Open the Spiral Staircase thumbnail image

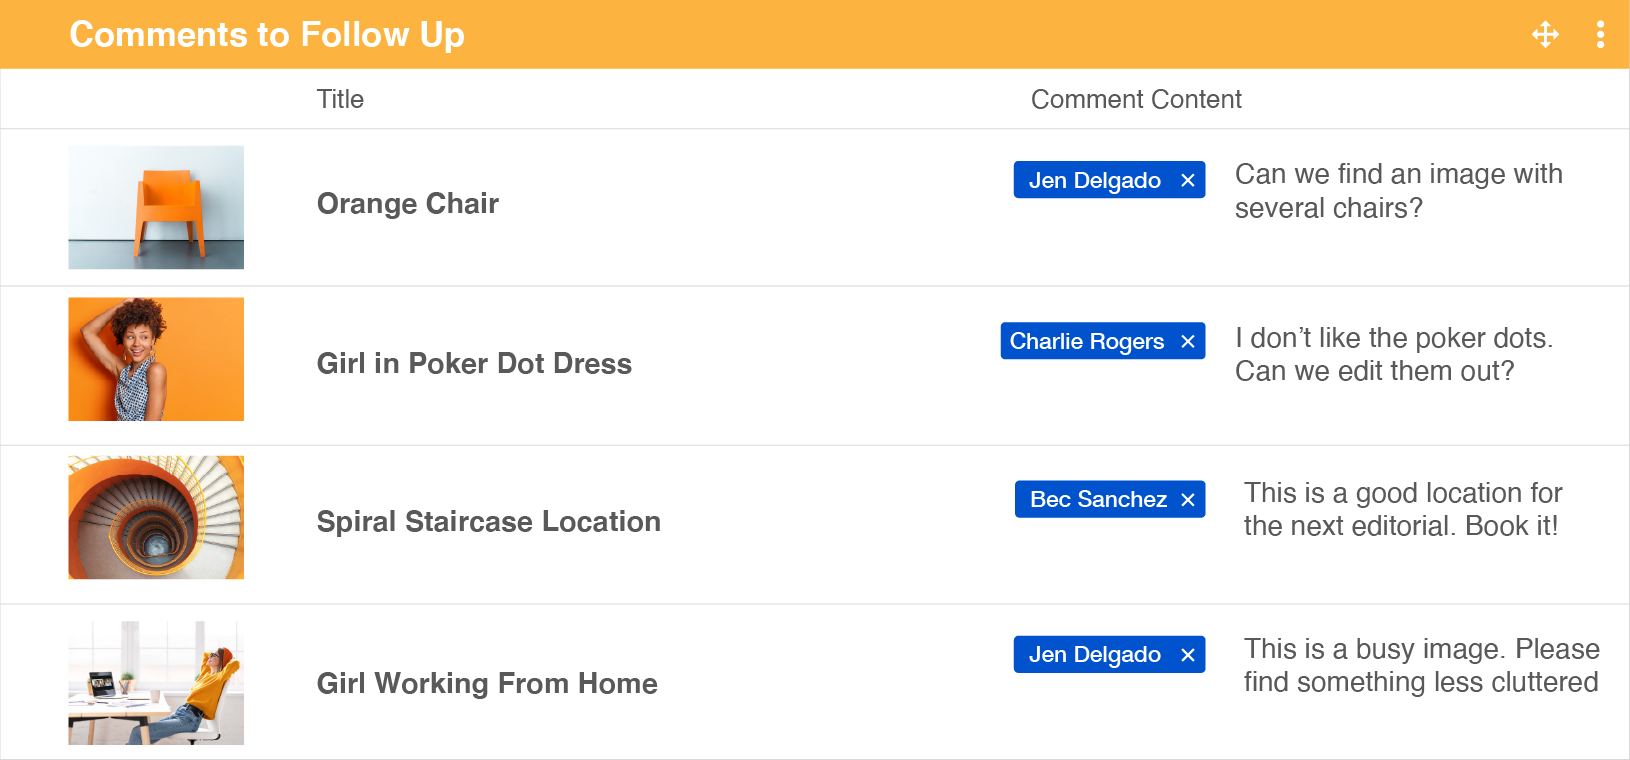click(156, 517)
